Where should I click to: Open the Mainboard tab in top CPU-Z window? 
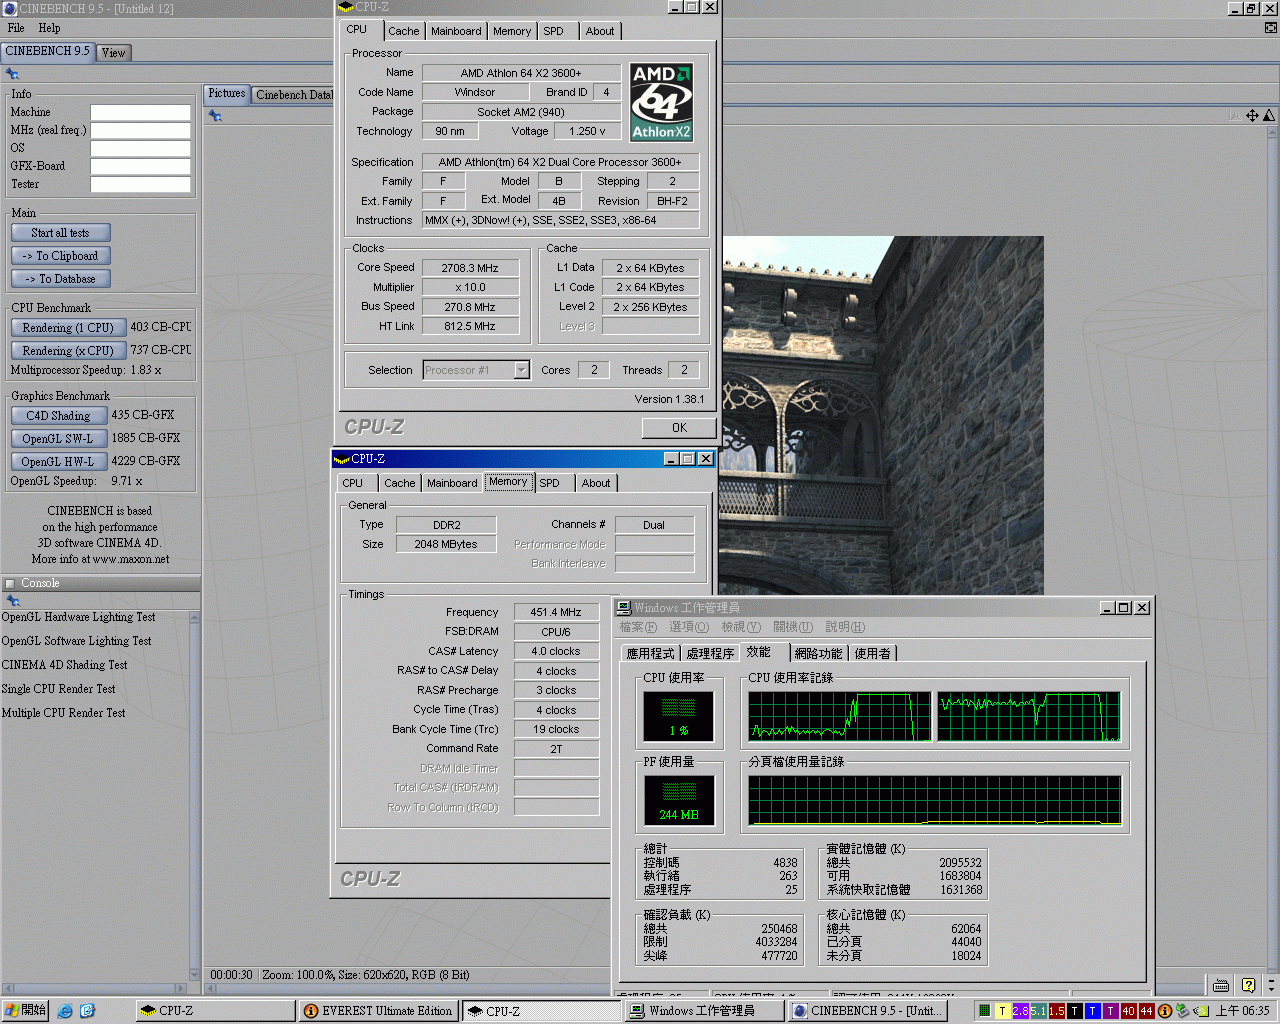pyautogui.click(x=456, y=31)
